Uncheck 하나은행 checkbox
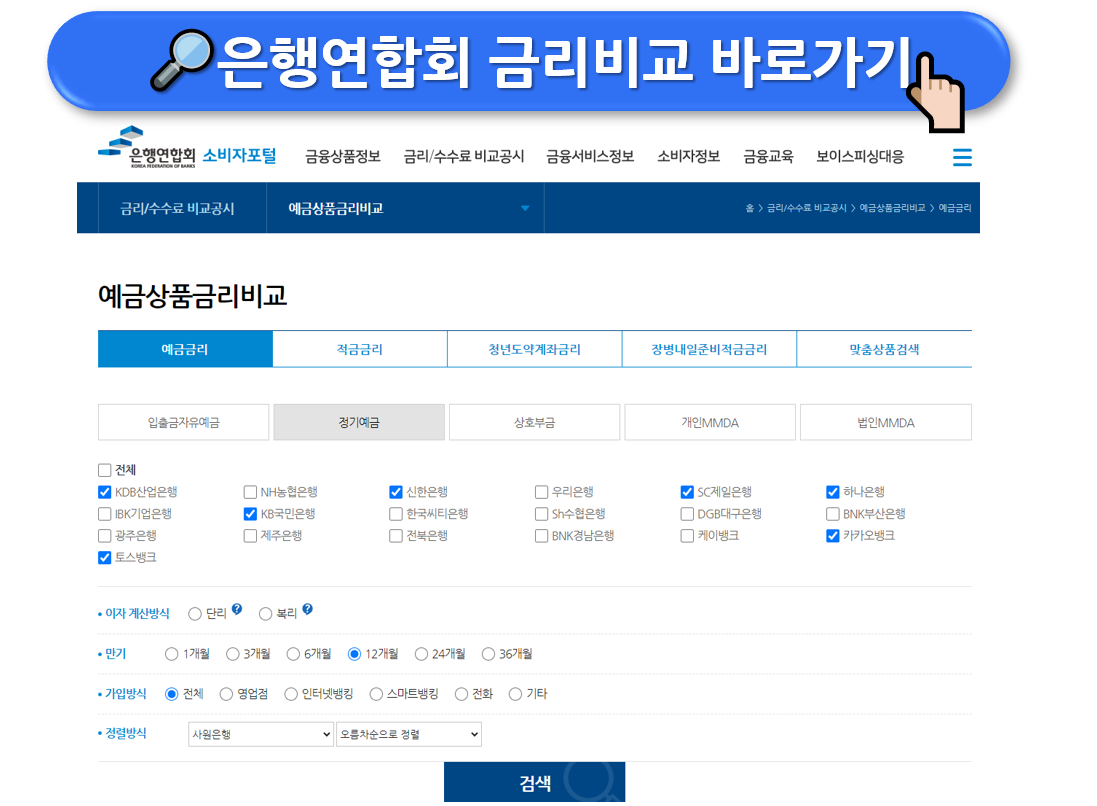Image resolution: width=1097 pixels, height=806 pixels. 833,492
